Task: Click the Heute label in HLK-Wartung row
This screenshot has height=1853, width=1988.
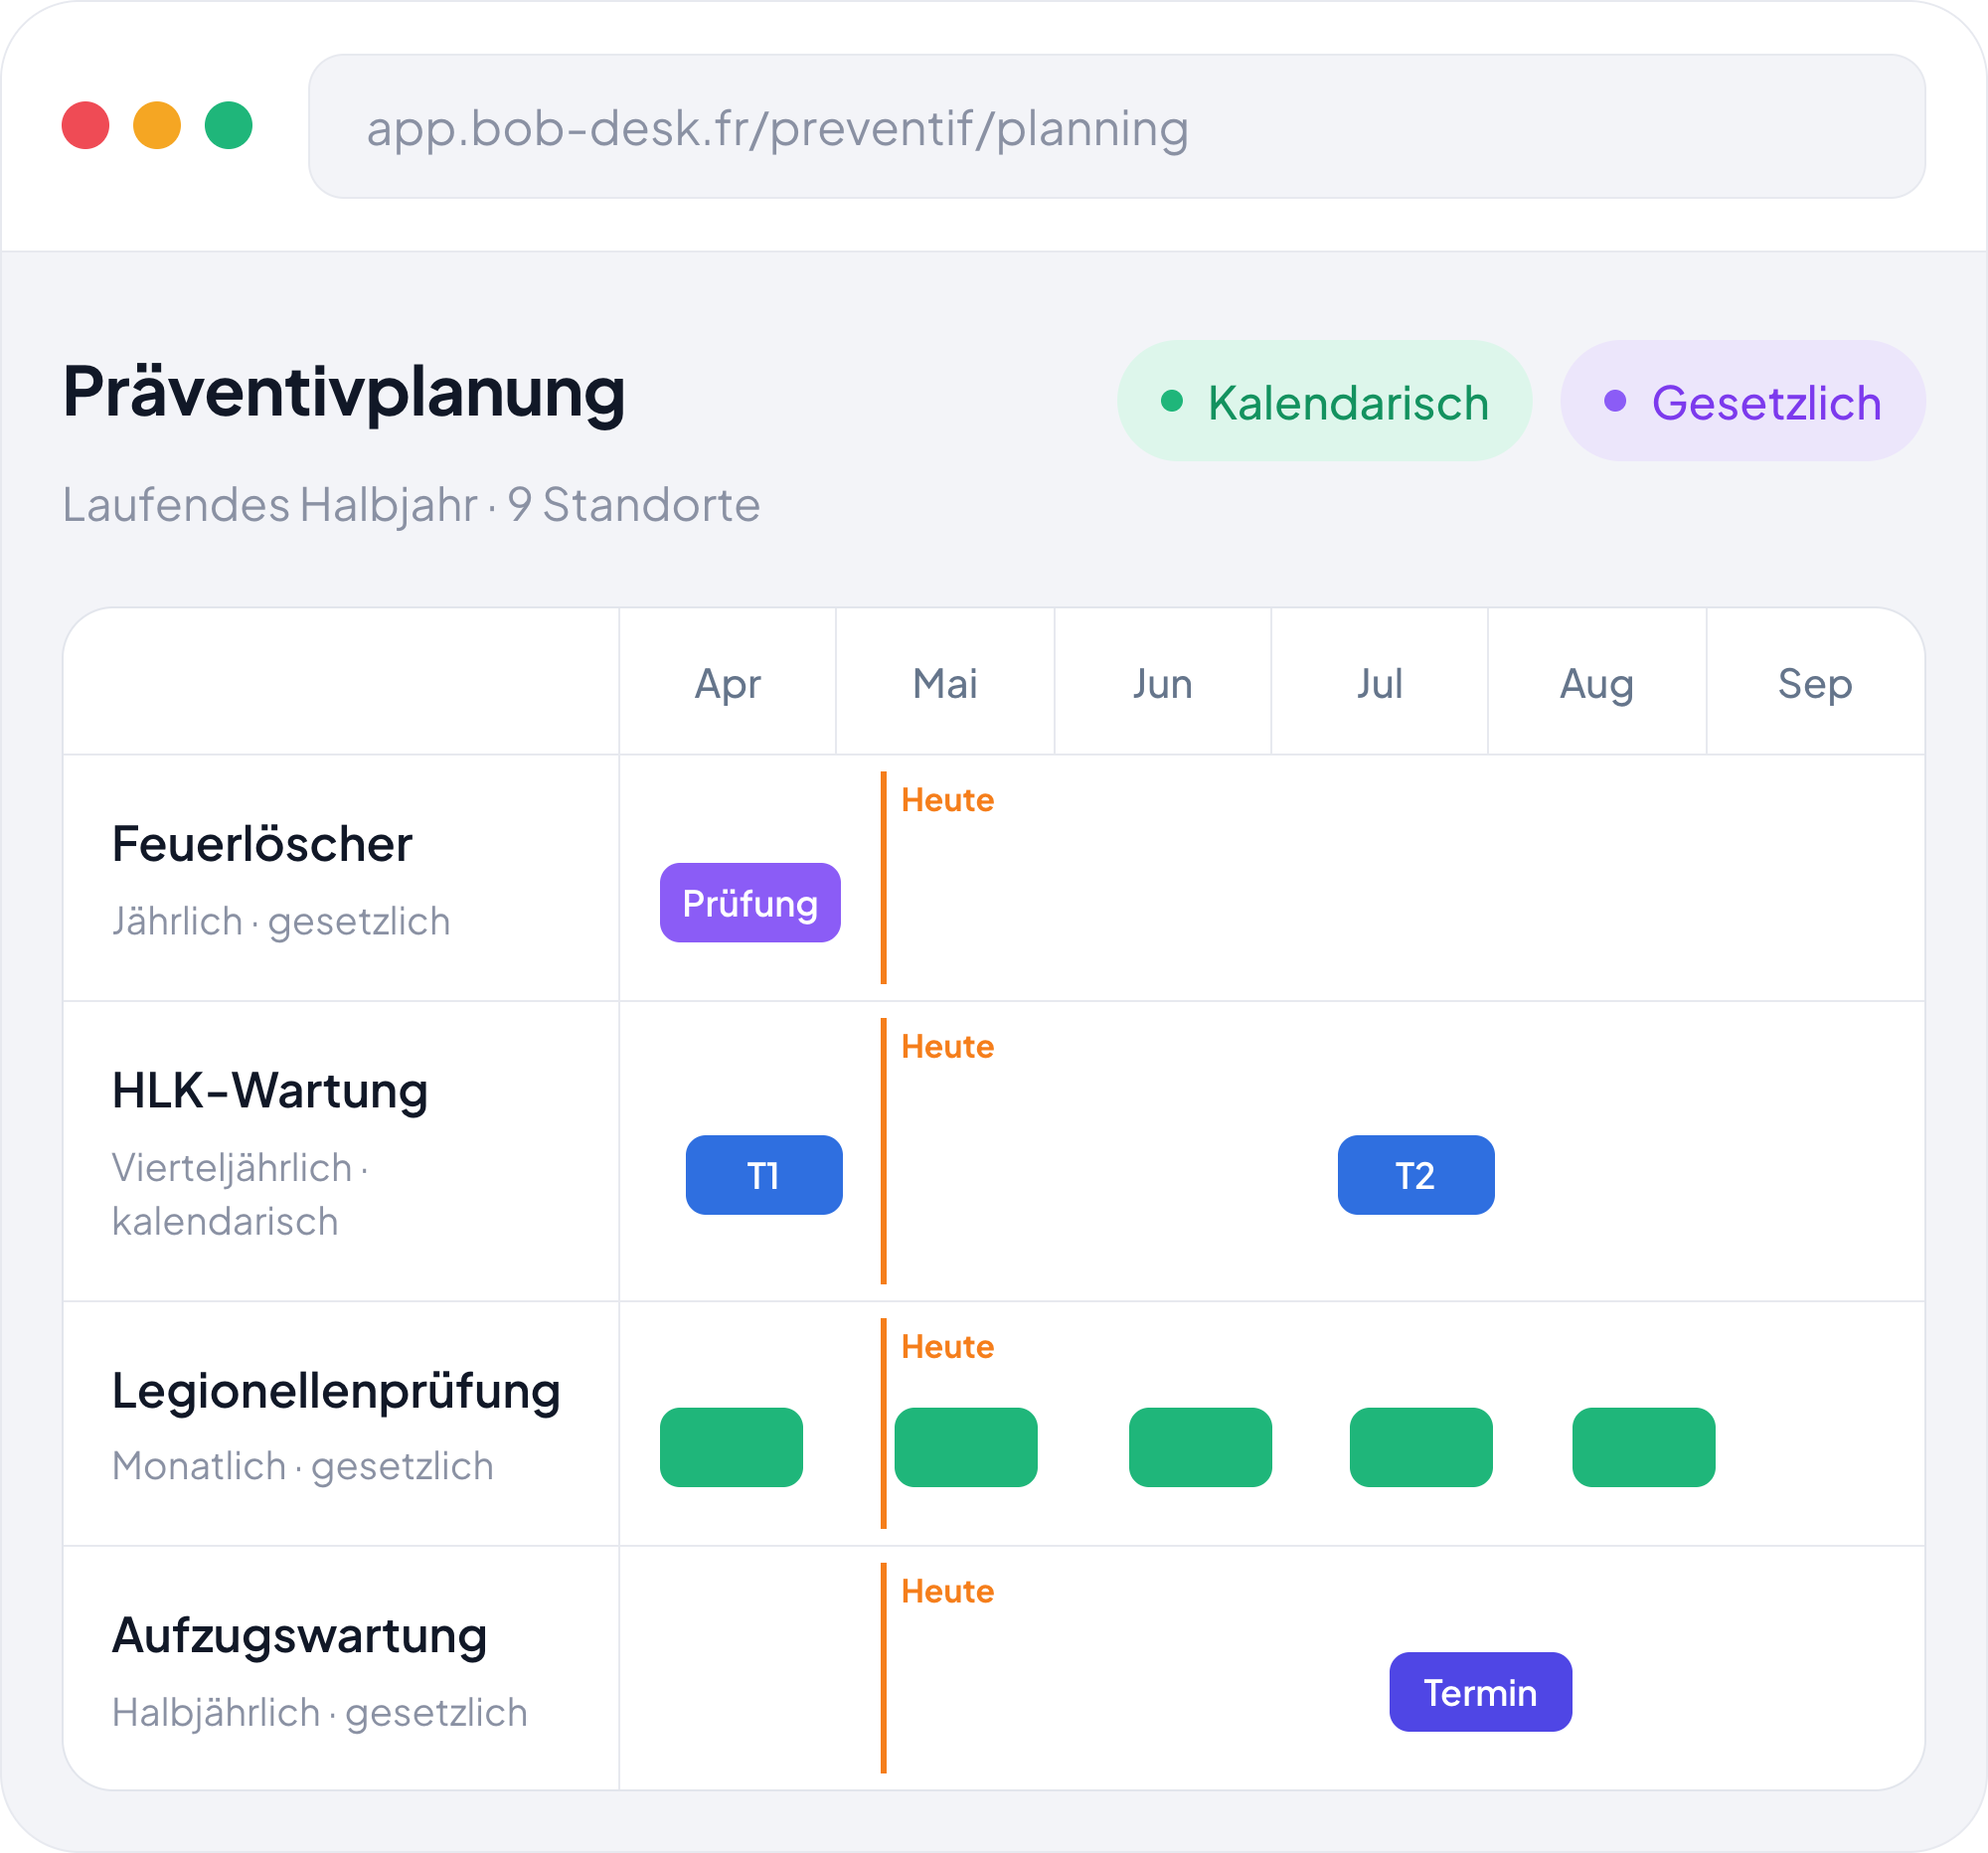Action: tap(947, 1046)
